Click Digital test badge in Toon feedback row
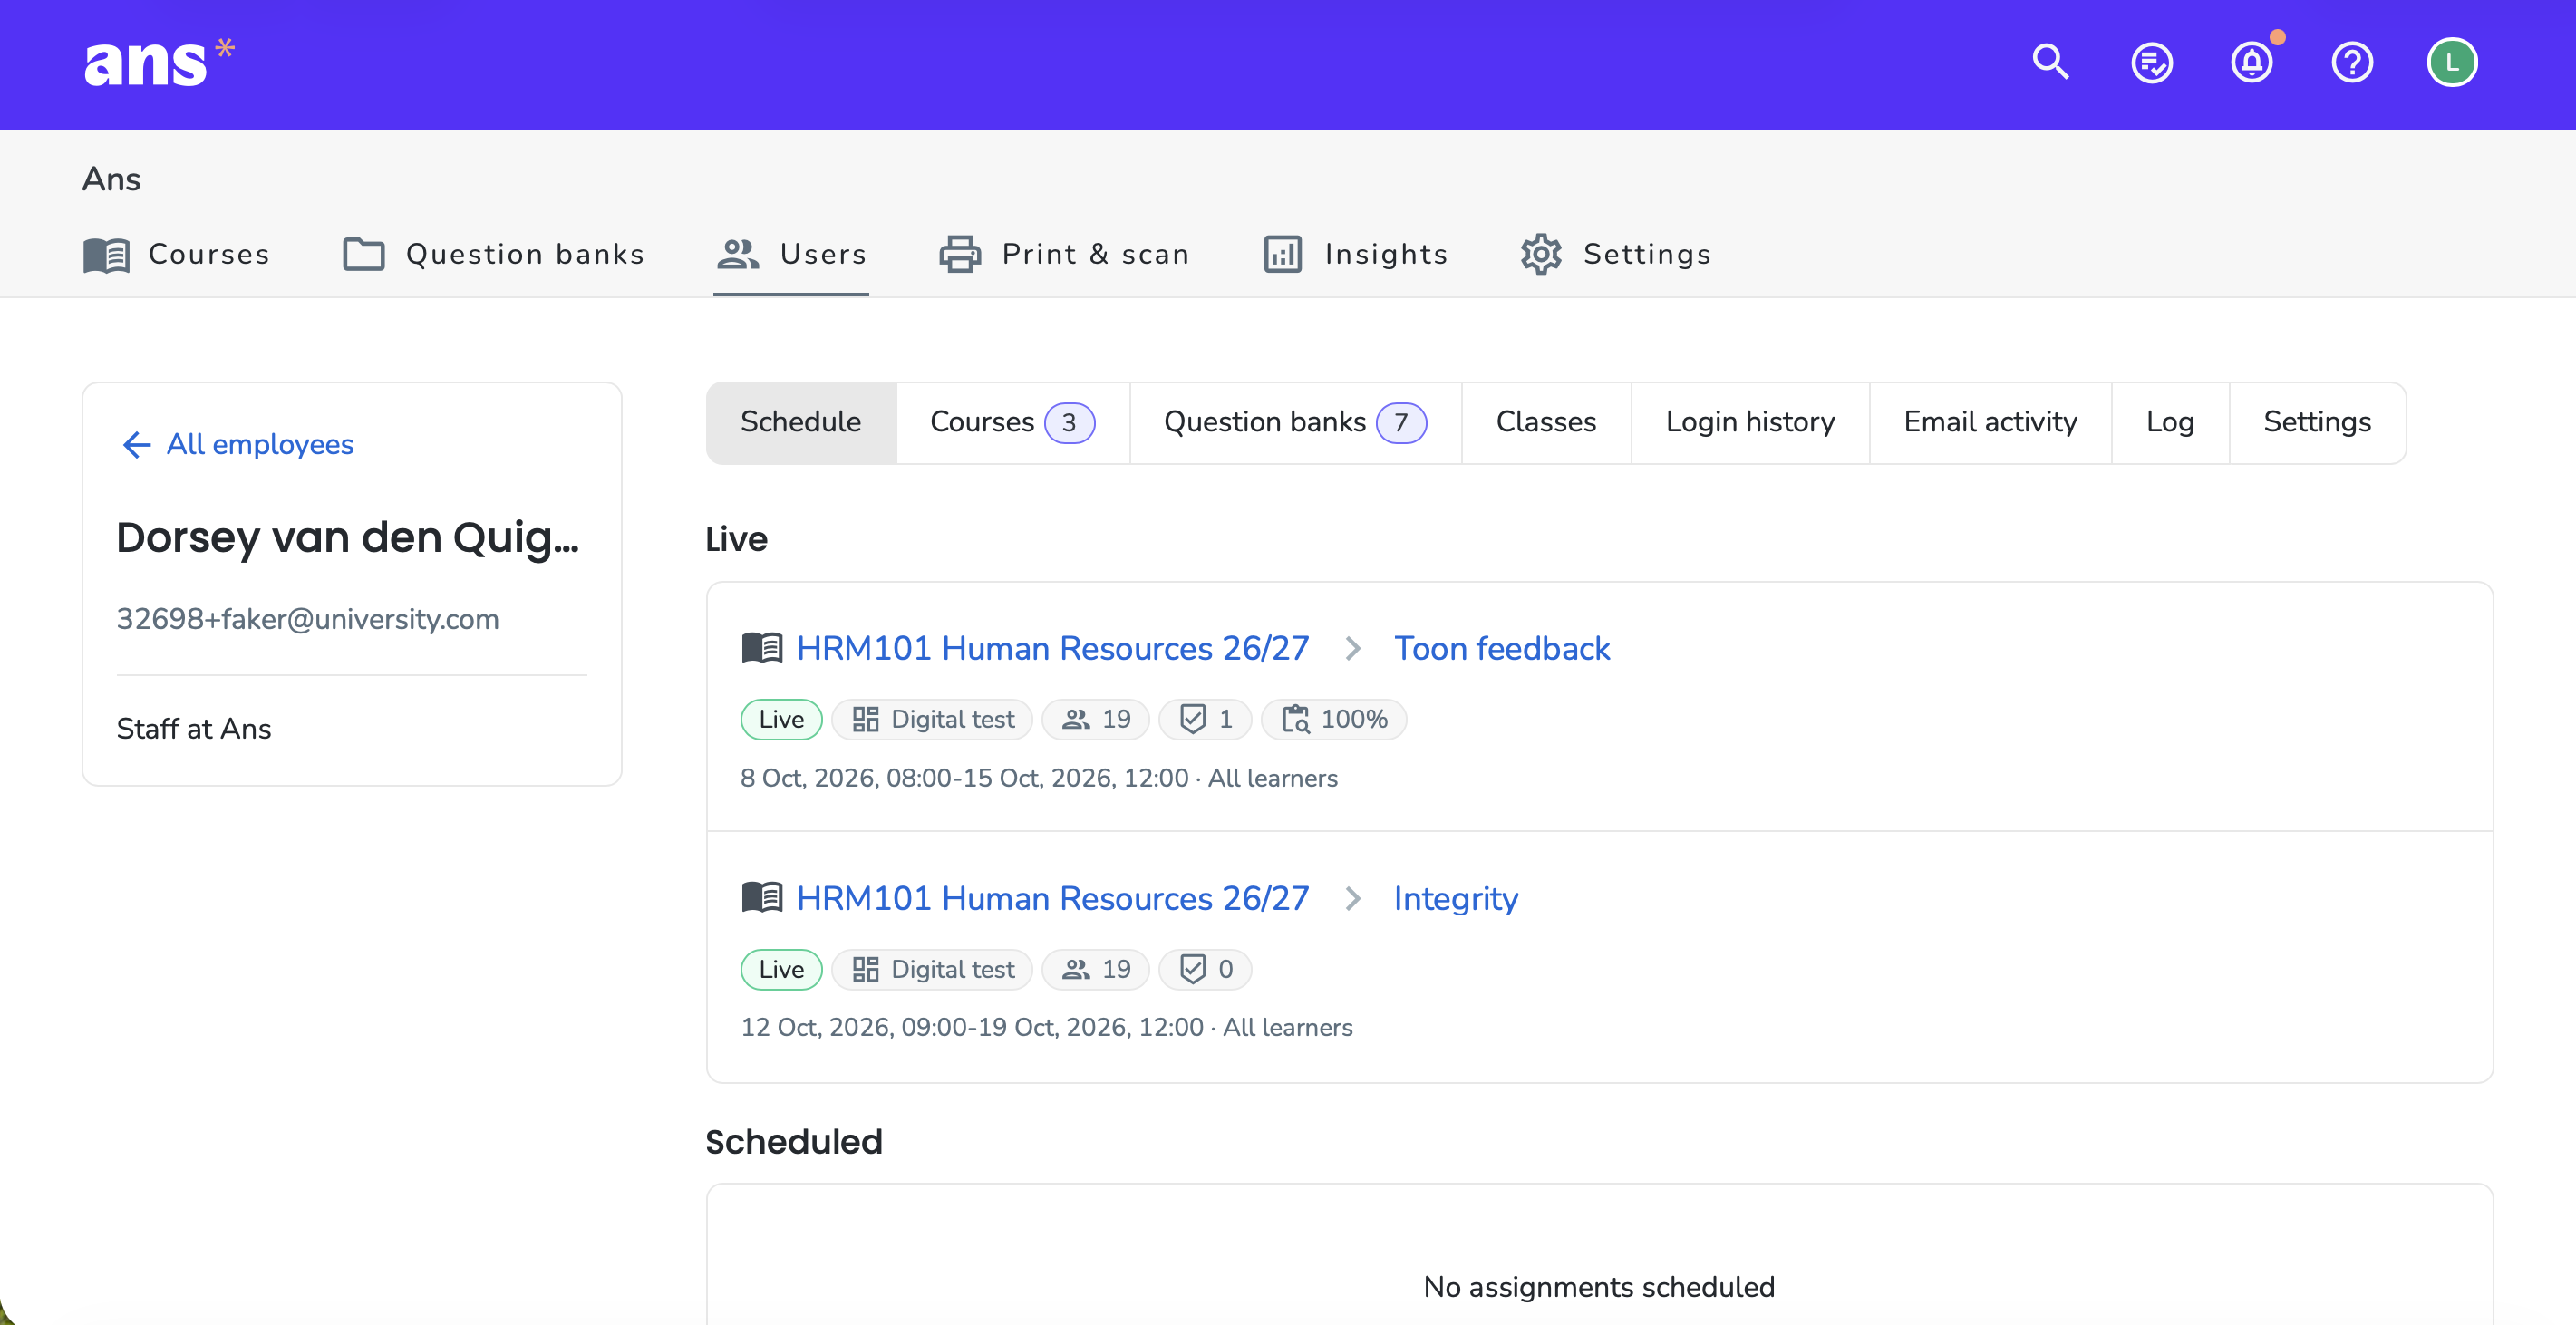This screenshot has height=1325, width=2576. [x=932, y=719]
